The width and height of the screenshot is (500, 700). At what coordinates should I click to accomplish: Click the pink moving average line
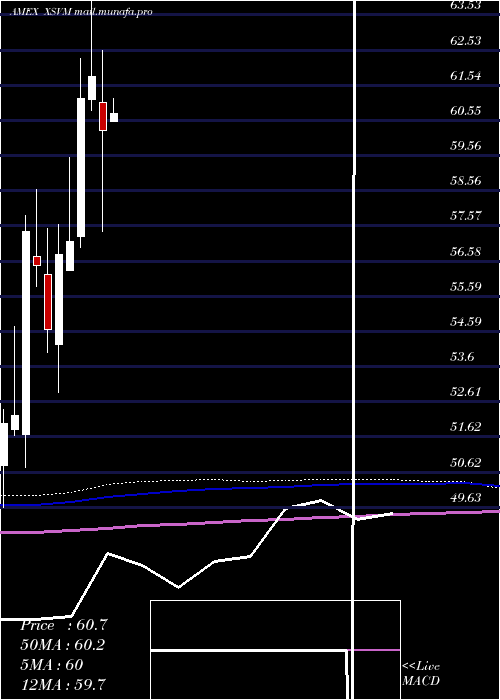[x=250, y=521]
